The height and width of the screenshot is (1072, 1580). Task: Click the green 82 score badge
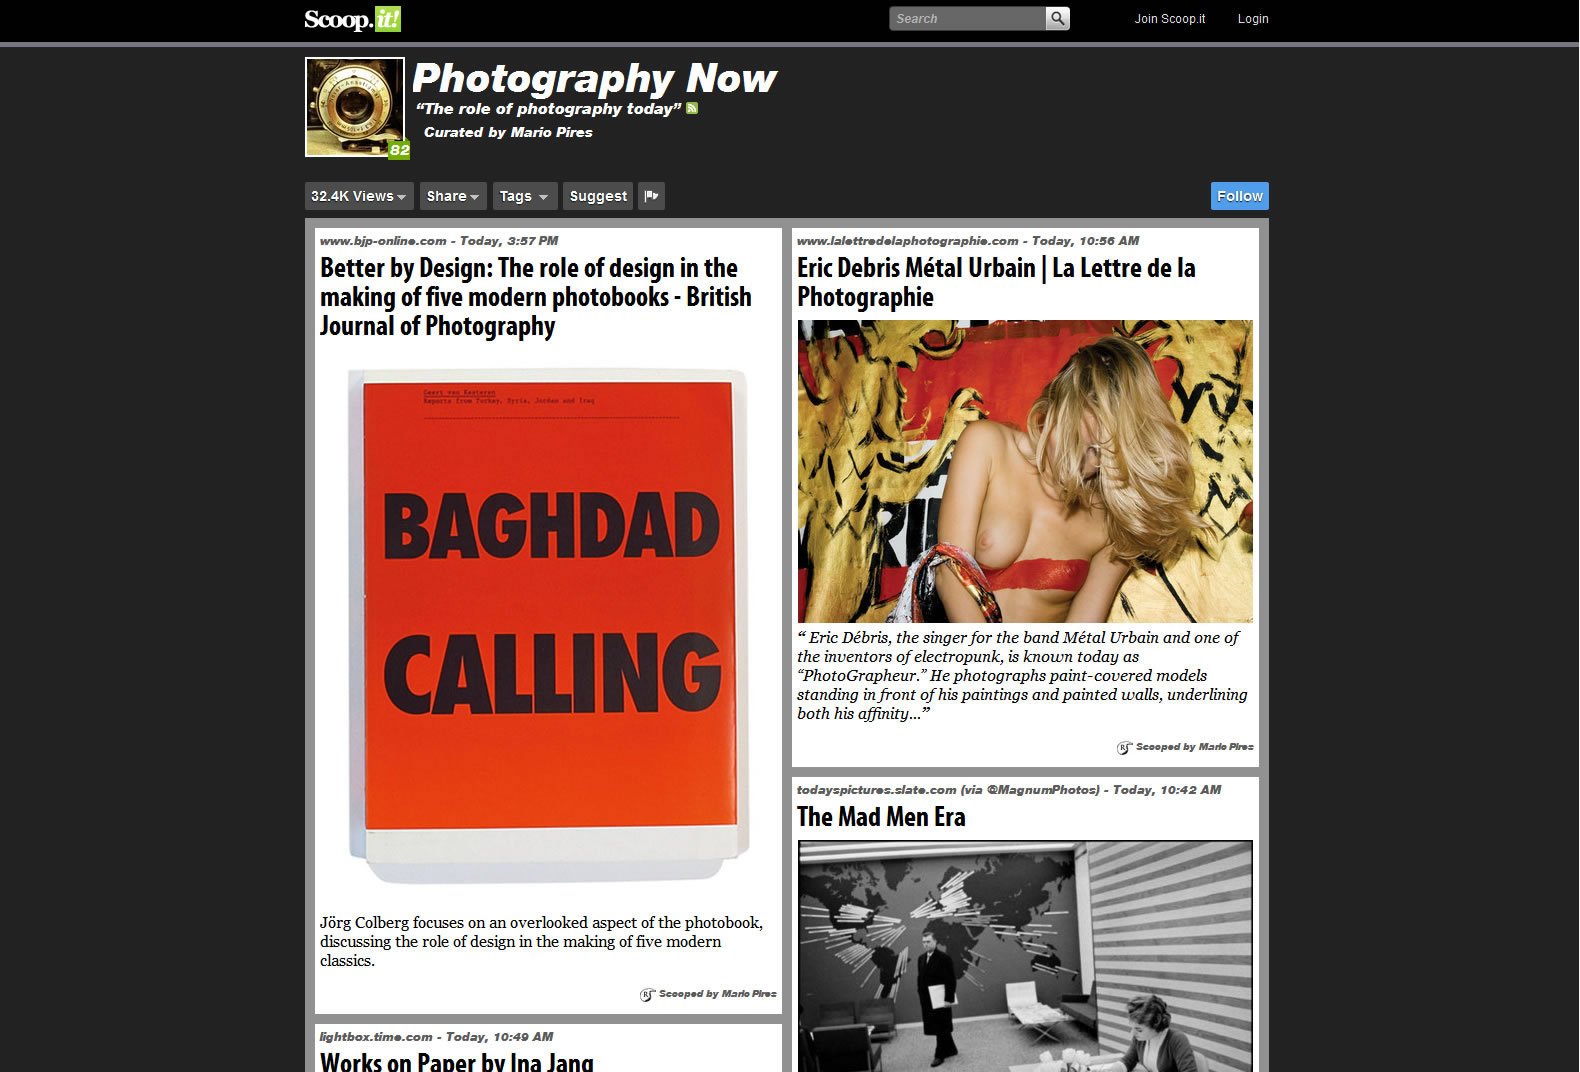coord(399,150)
